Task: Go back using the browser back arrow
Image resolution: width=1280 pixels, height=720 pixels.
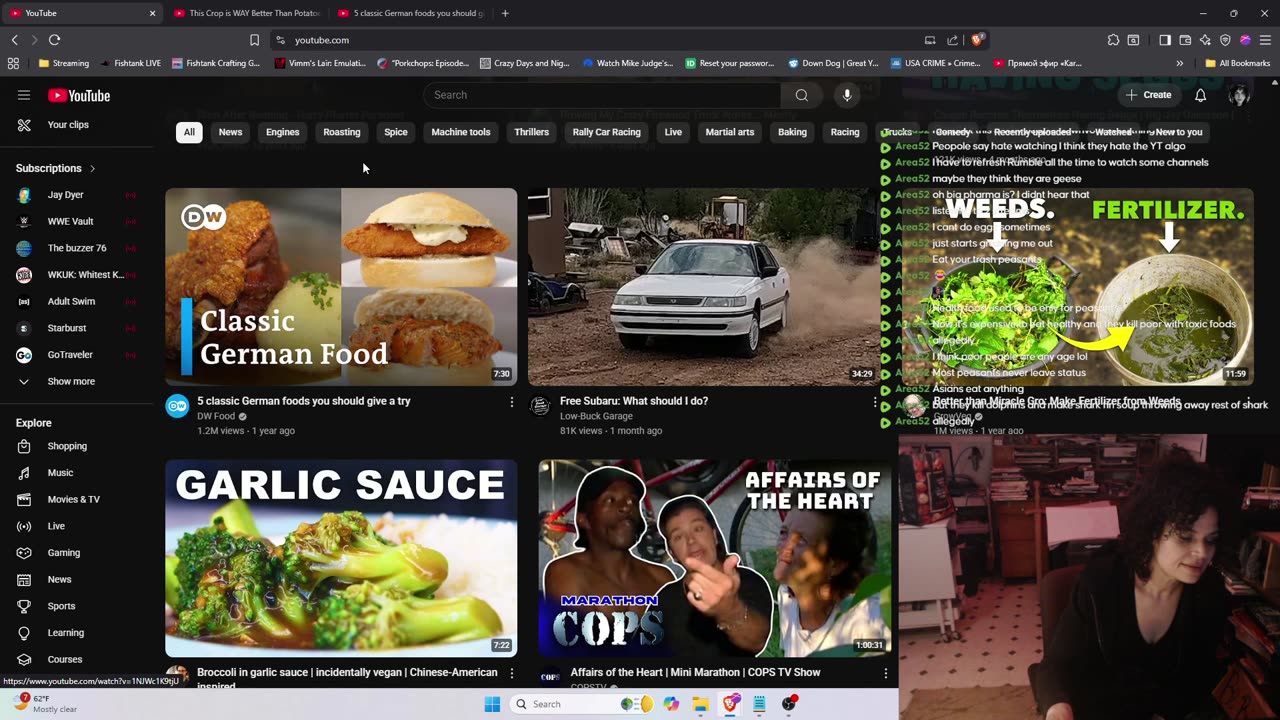Action: click(x=14, y=40)
